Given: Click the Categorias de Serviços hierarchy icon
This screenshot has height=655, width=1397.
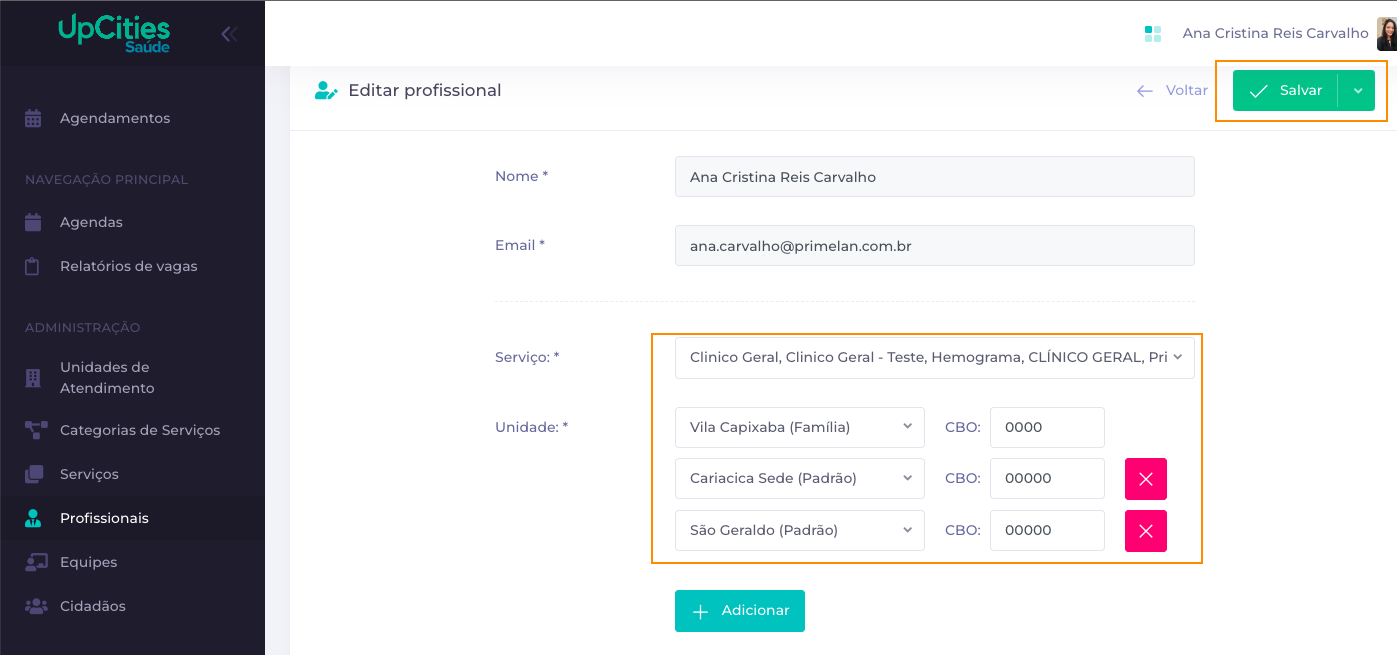Looking at the screenshot, I should [x=36, y=430].
